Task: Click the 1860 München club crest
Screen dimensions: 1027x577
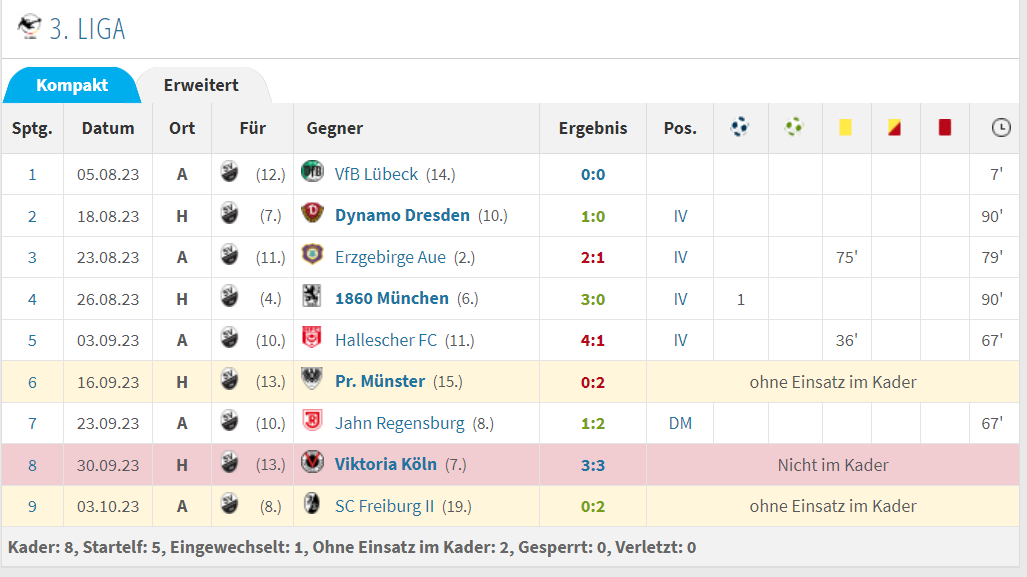Action: click(x=311, y=297)
